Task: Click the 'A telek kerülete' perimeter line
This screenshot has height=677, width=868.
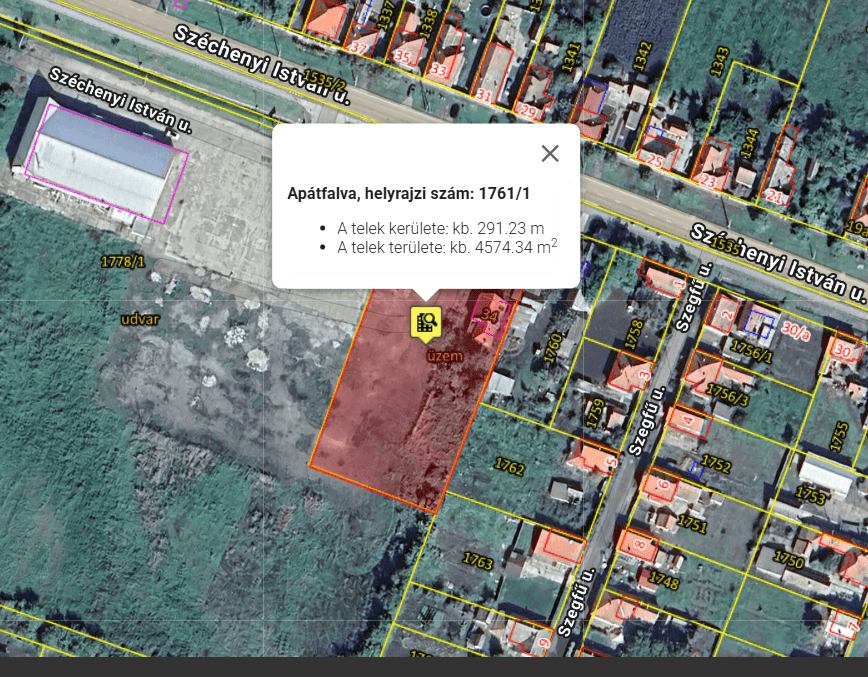Action: 440,227
